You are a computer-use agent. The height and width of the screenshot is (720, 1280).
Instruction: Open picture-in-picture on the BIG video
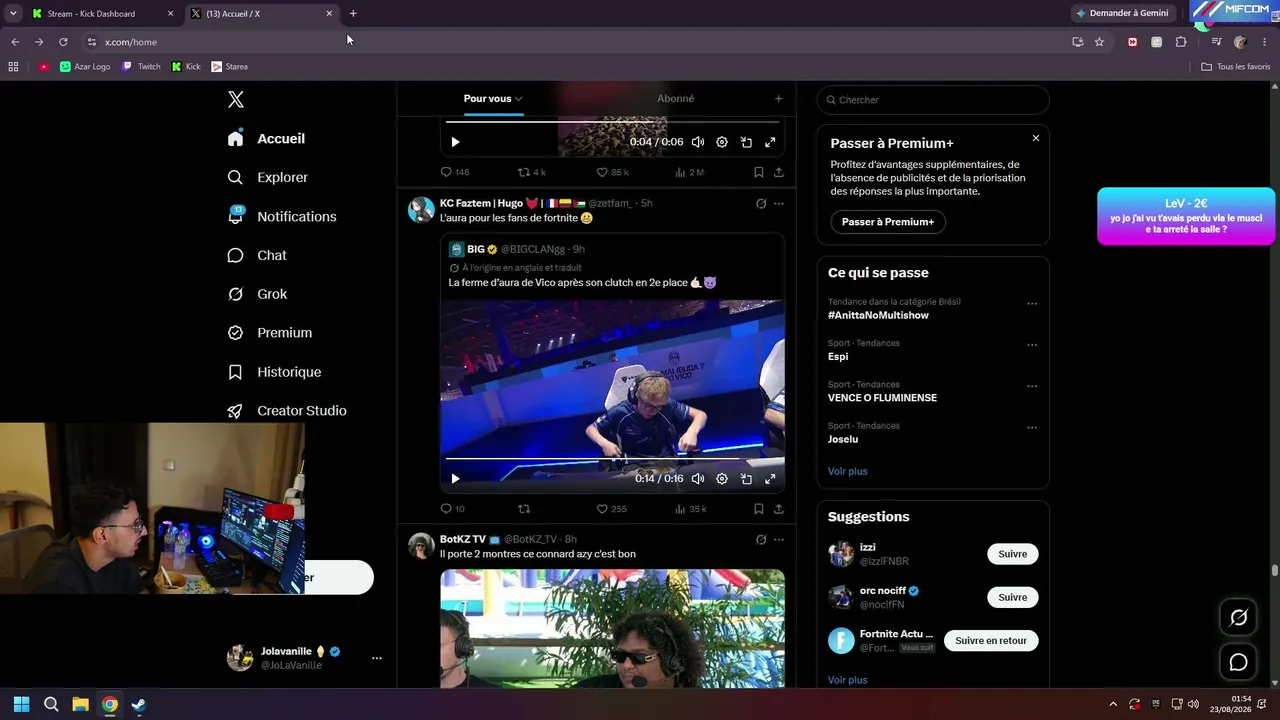tap(746, 479)
